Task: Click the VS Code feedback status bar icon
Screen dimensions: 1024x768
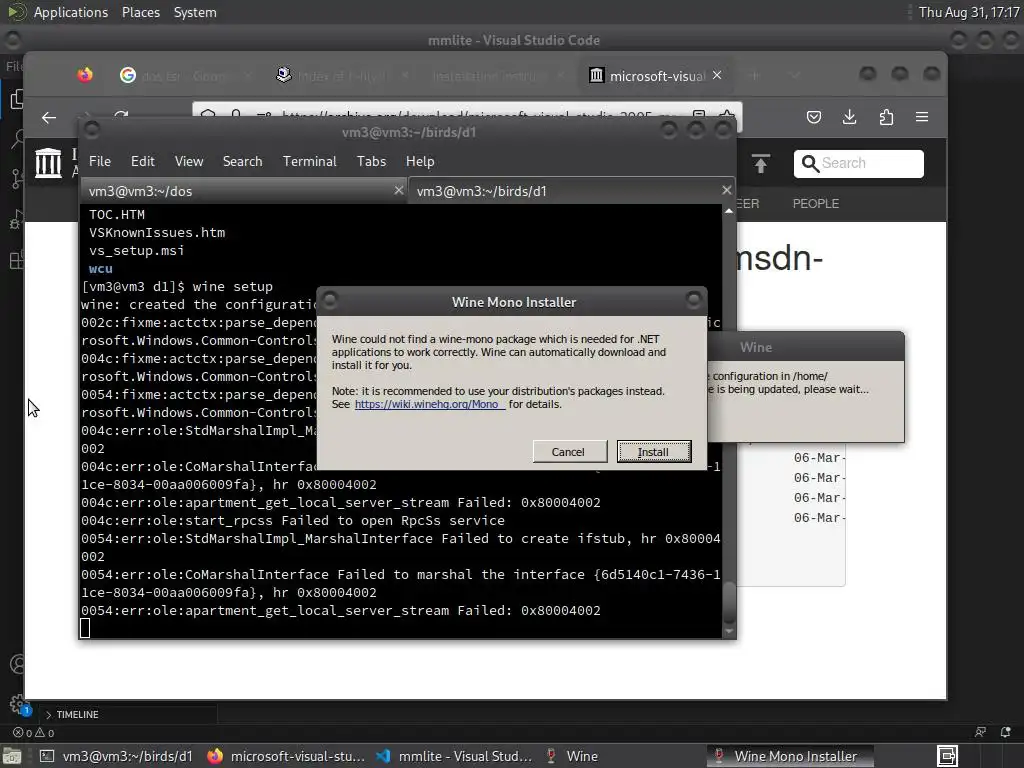Action: (x=980, y=733)
